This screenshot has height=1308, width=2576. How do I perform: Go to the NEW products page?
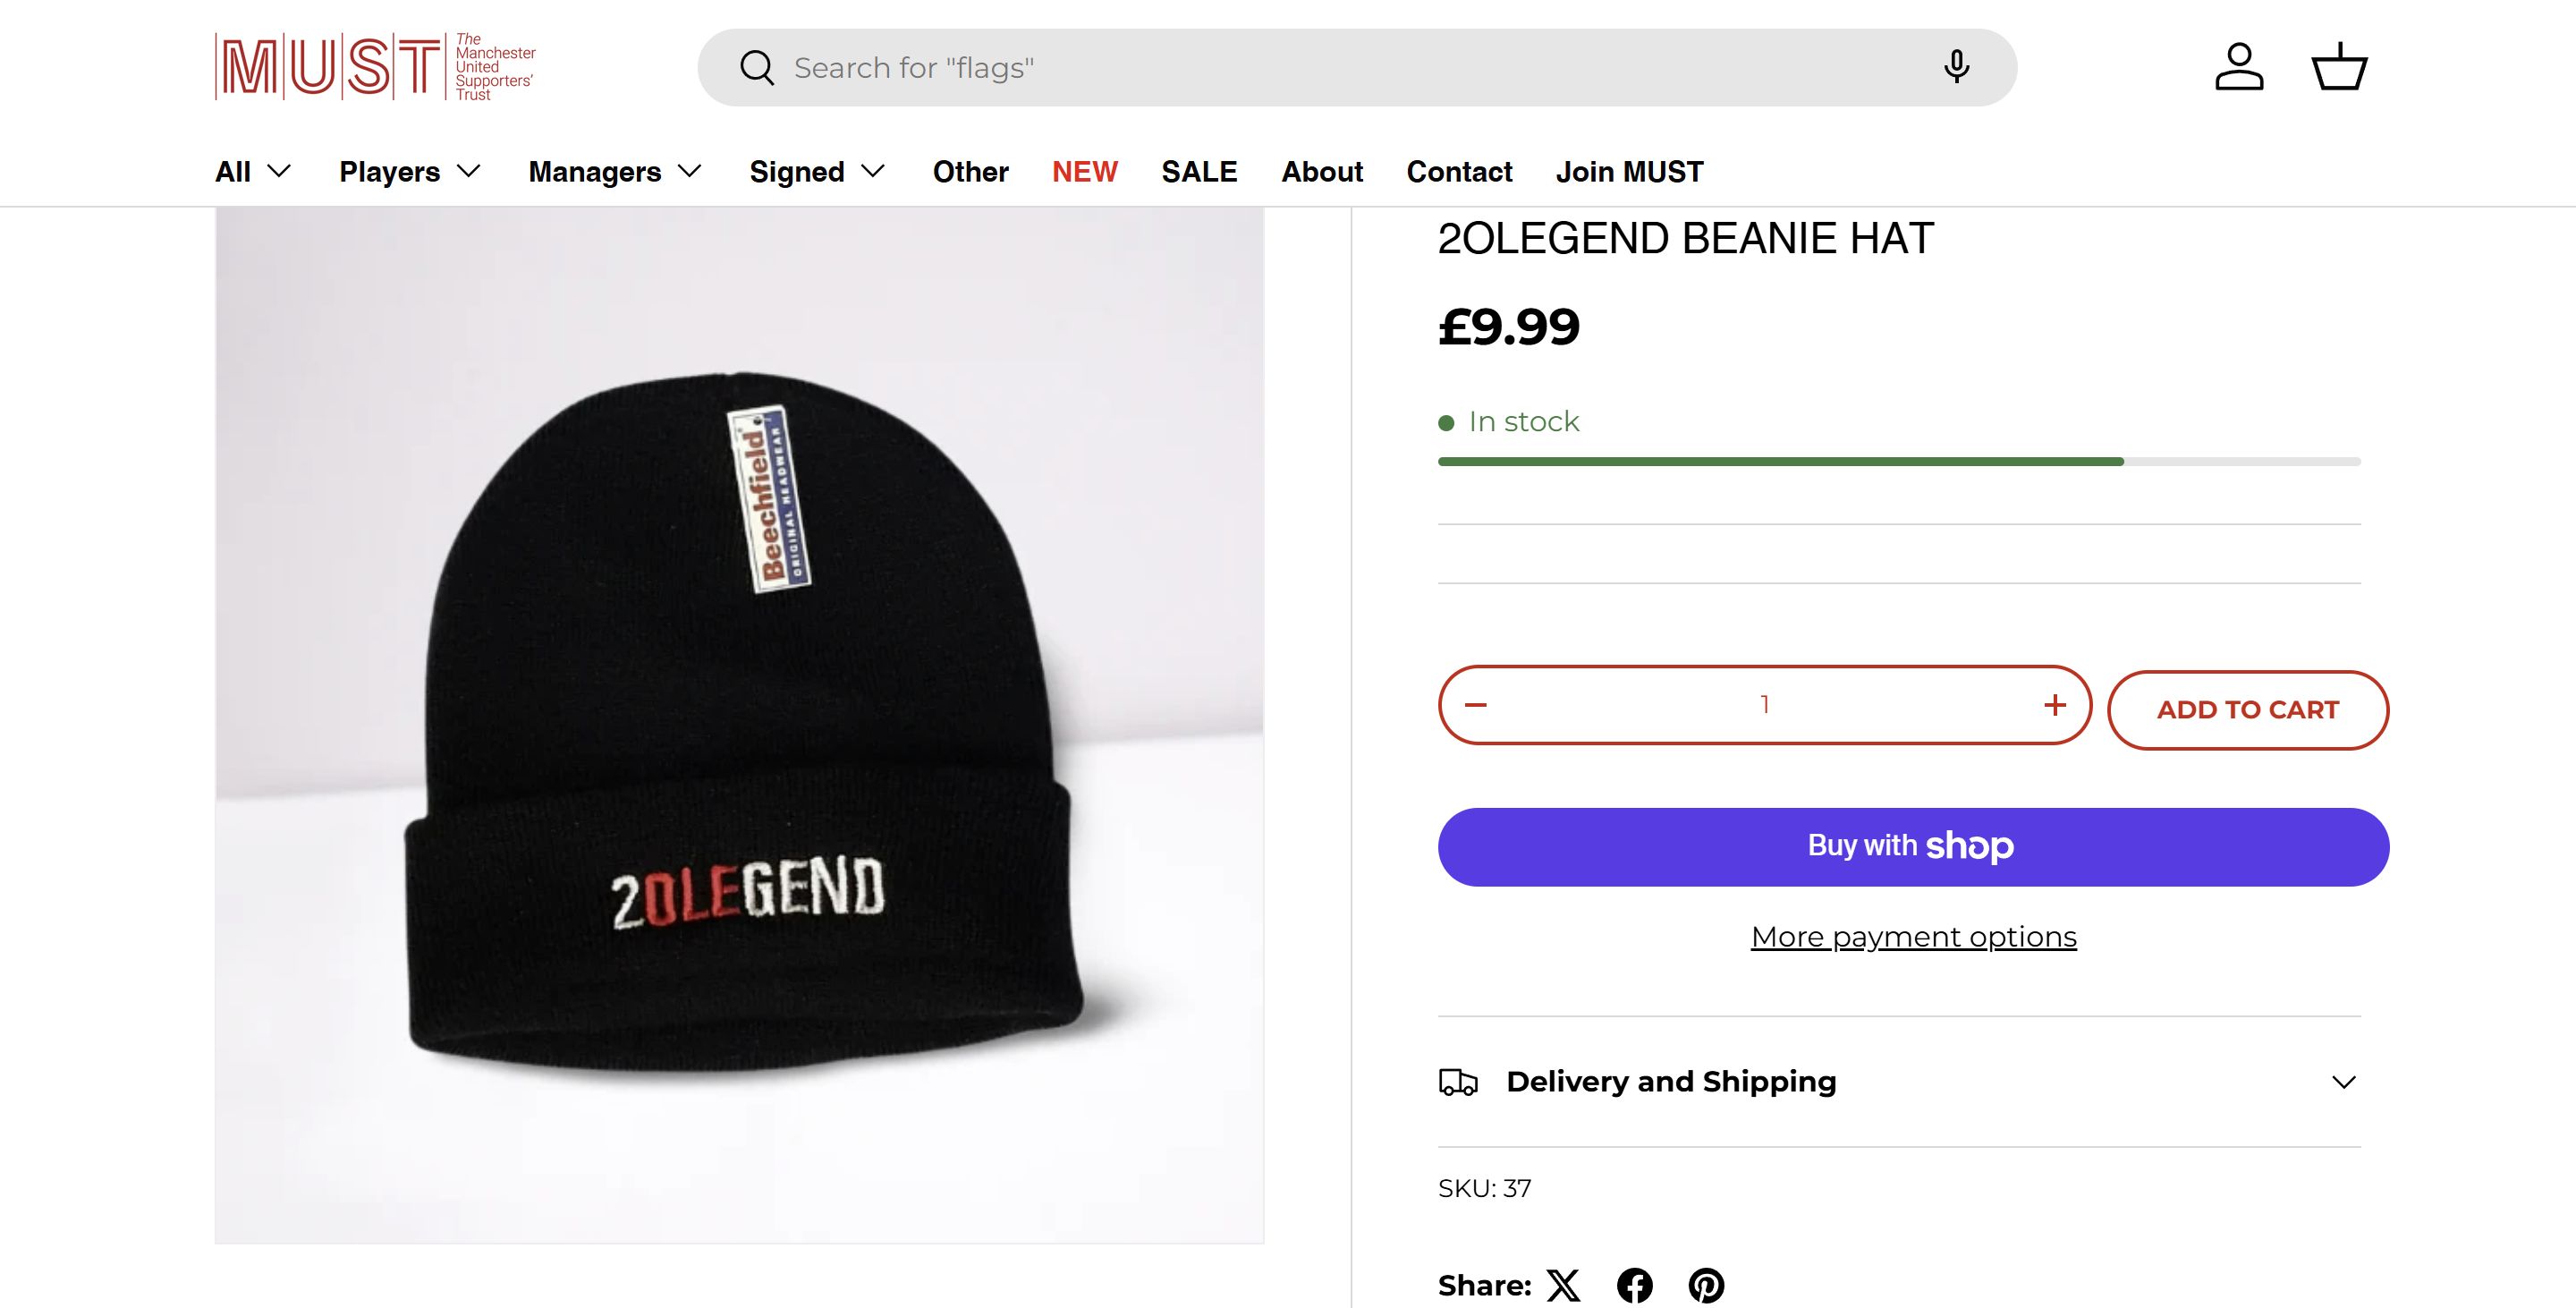tap(1084, 172)
